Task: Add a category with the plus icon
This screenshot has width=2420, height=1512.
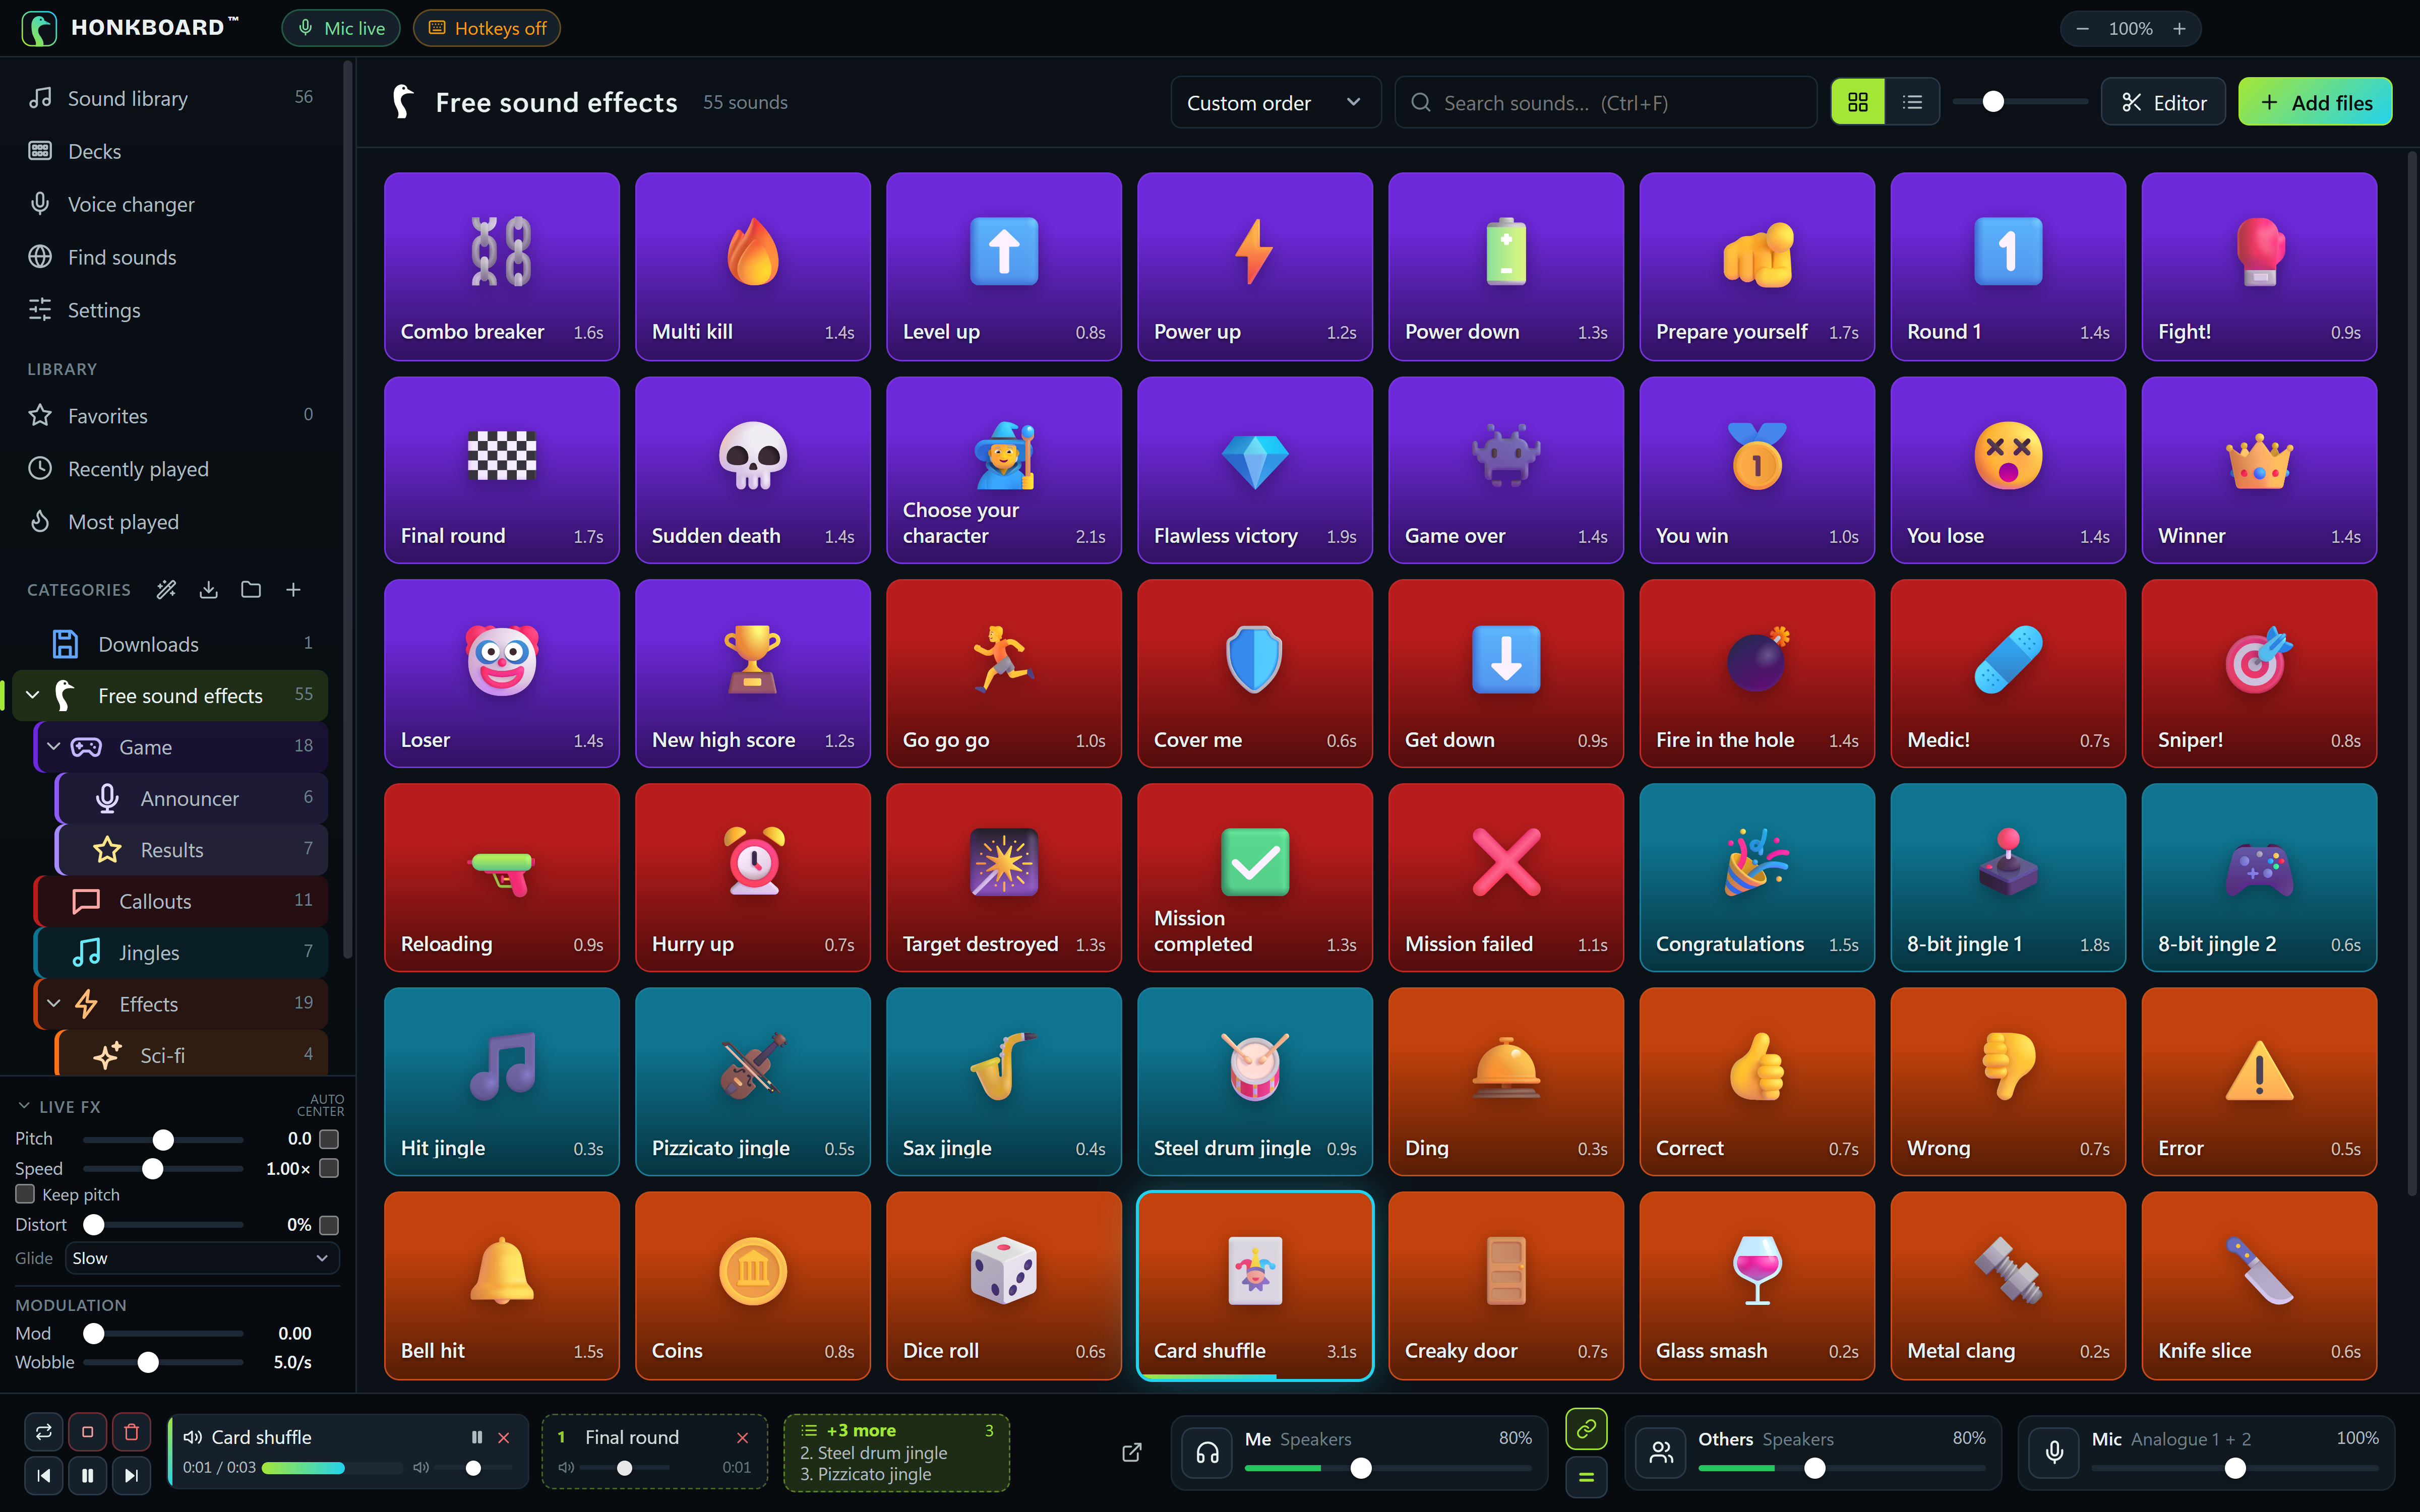Action: point(293,590)
